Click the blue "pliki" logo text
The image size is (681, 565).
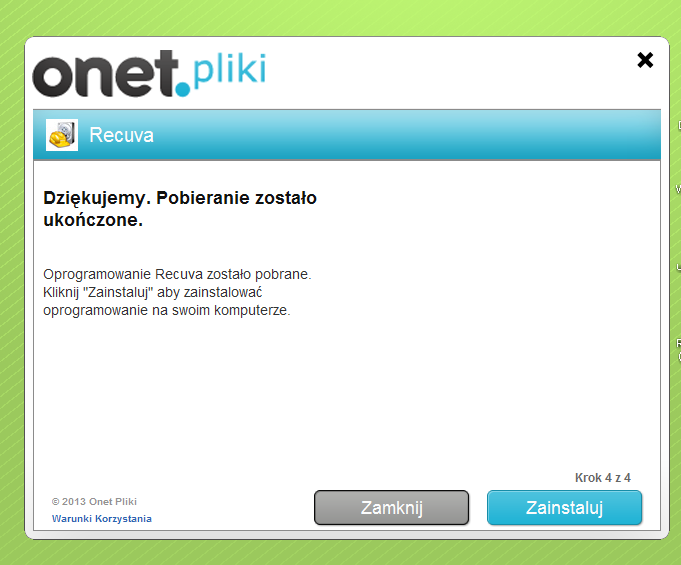[x=229, y=69]
